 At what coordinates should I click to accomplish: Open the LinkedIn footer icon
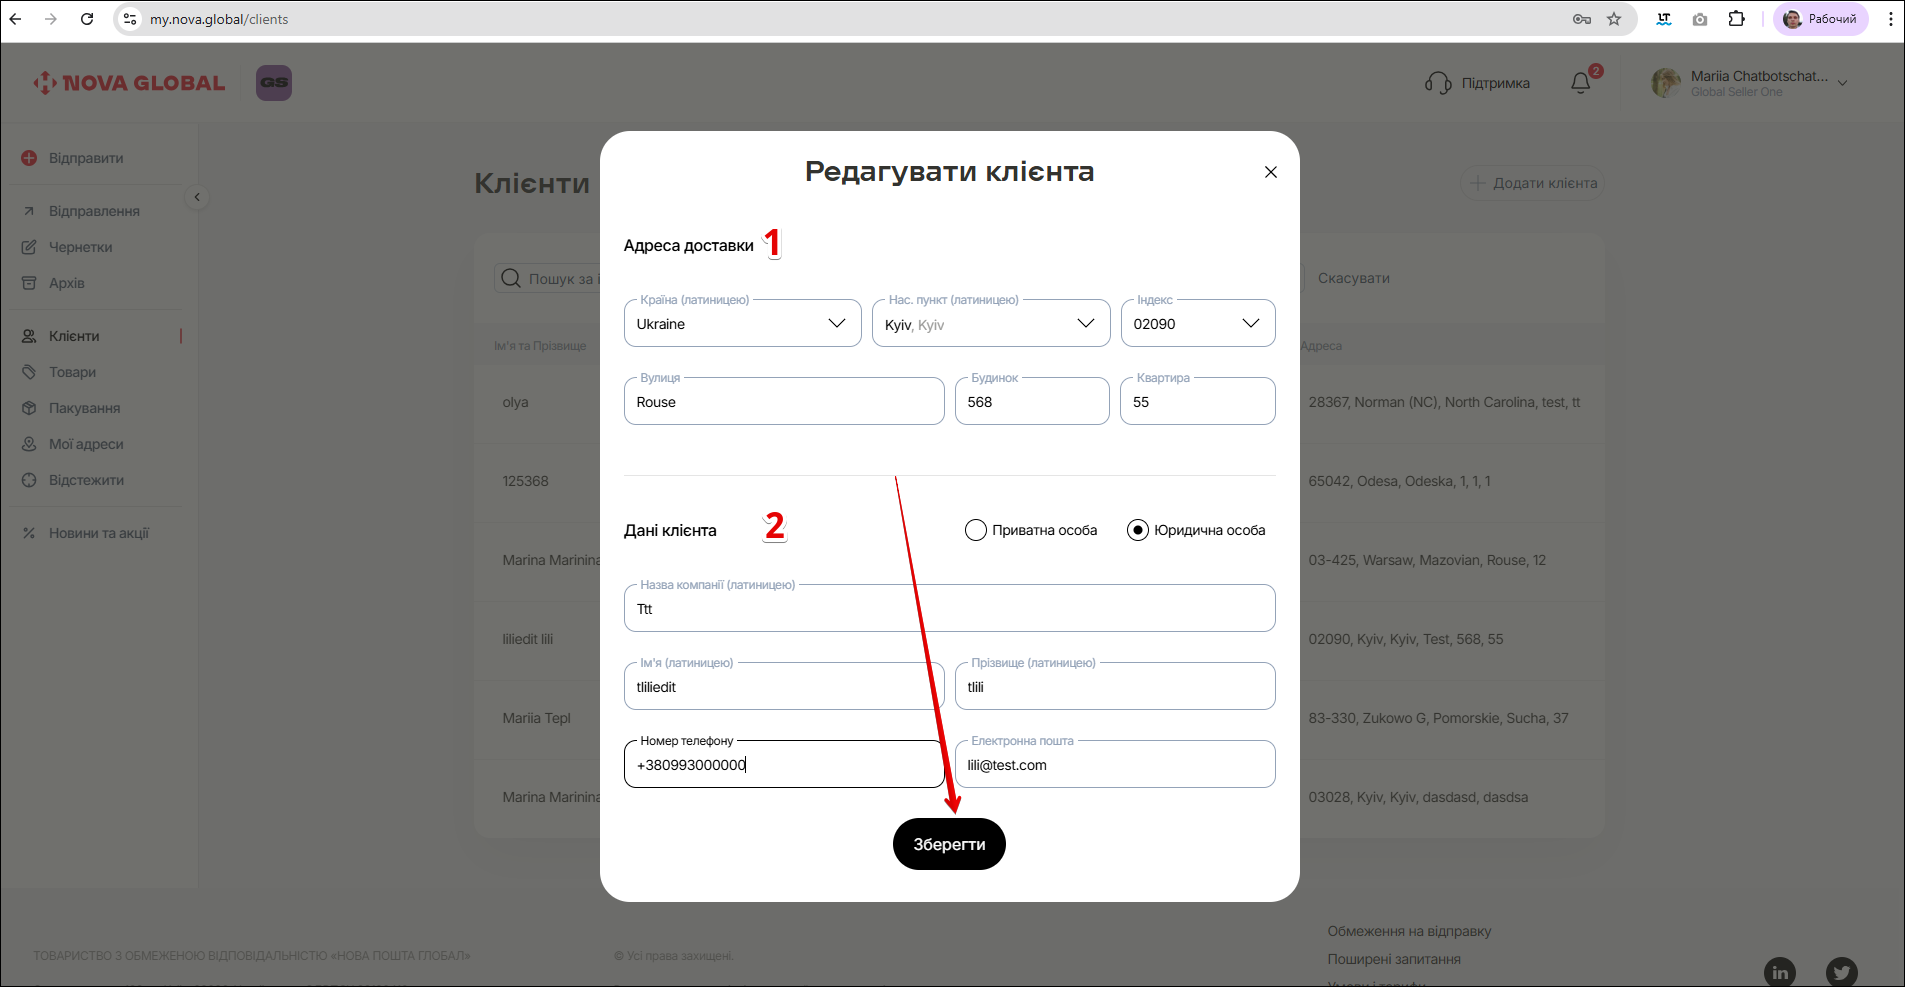coord(1780,972)
